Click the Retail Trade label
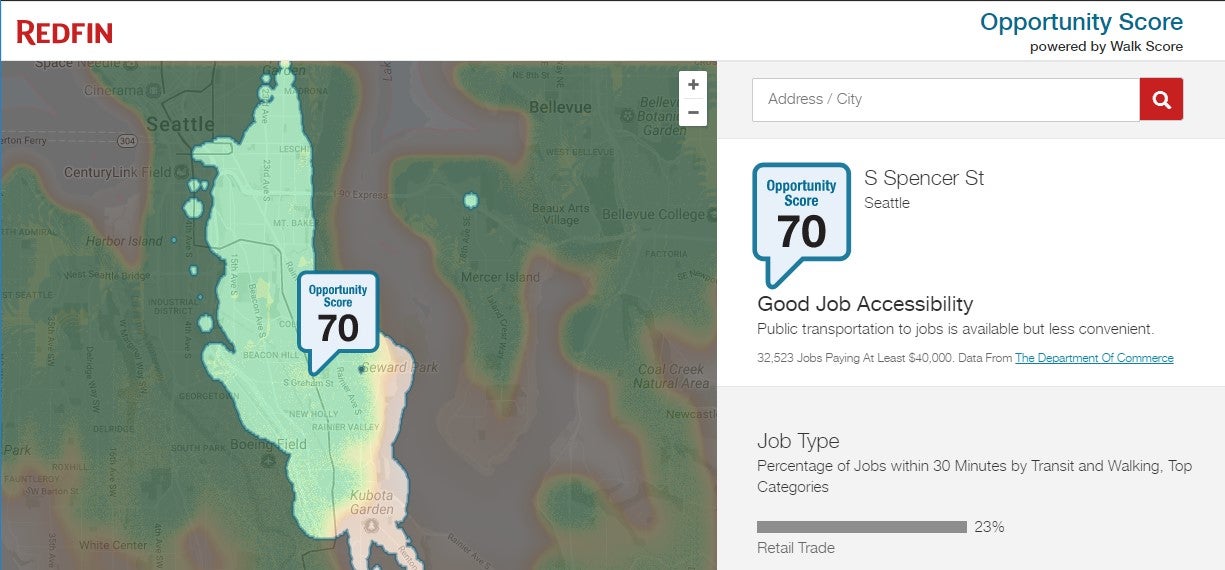Screen dimensions: 1225x570 [x=796, y=548]
